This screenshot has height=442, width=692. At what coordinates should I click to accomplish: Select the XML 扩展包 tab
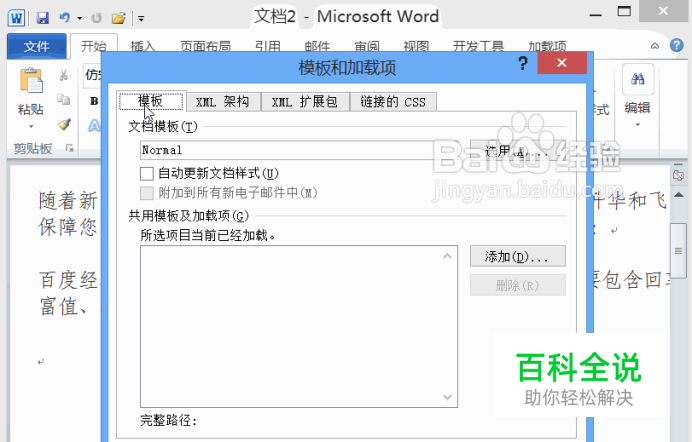point(305,102)
